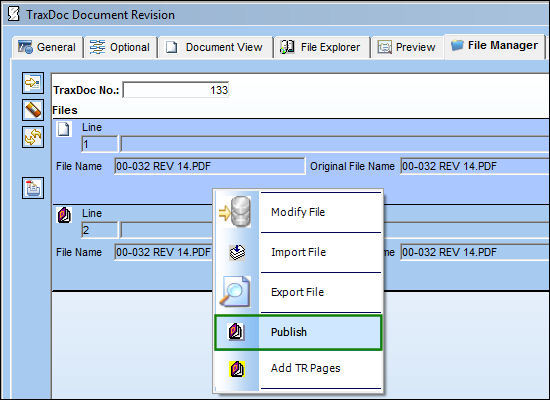Switch to the Document View tab
Screen dimensions: 550x400
215,47
